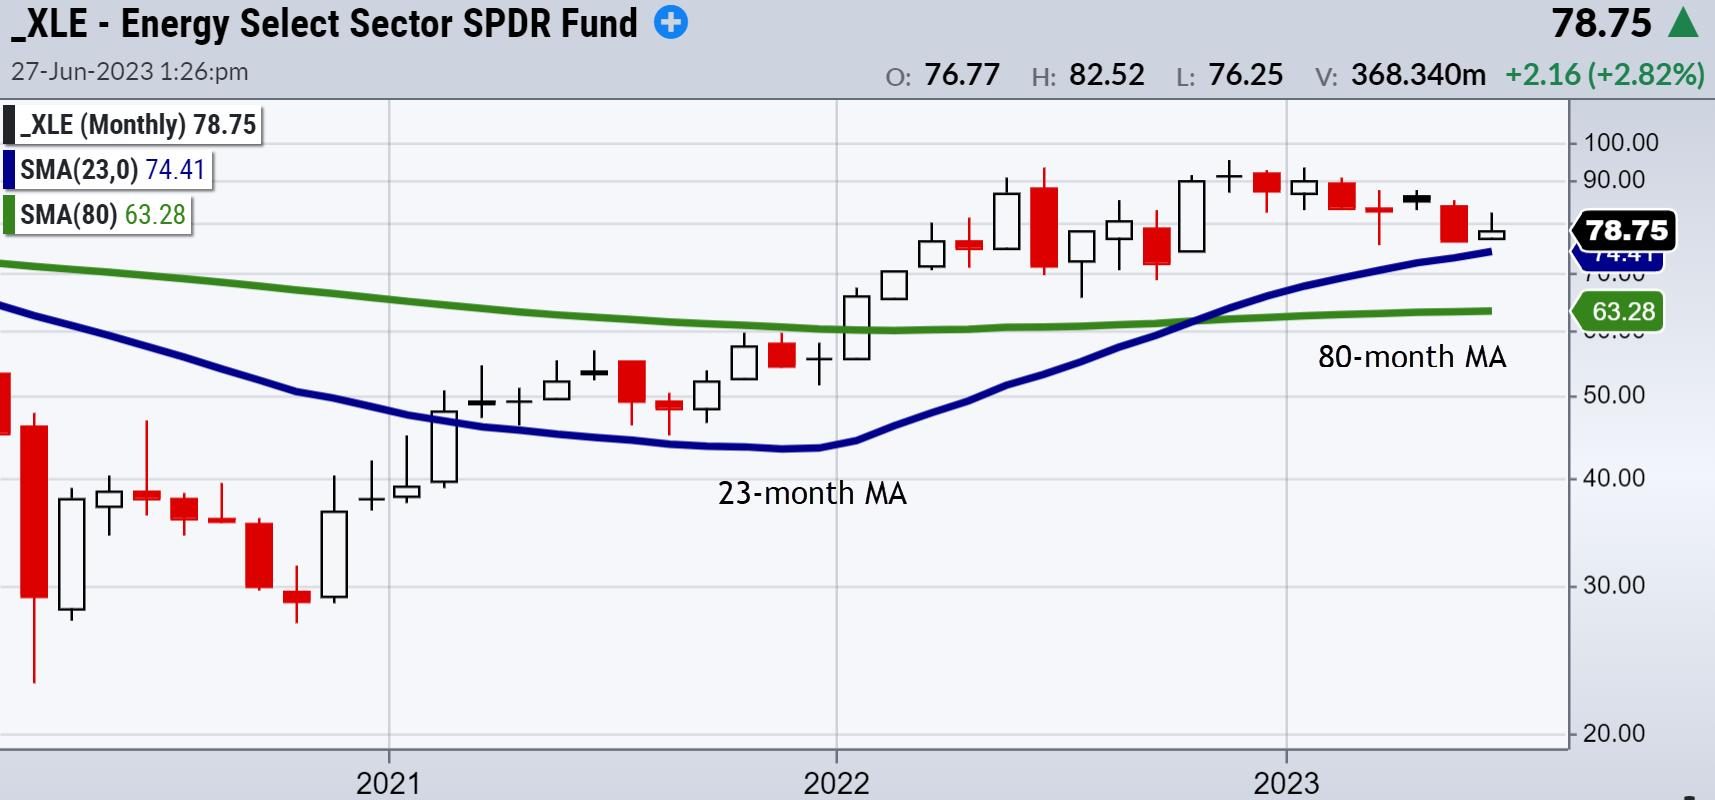Click the green up-arrow price change icon

1683,22
